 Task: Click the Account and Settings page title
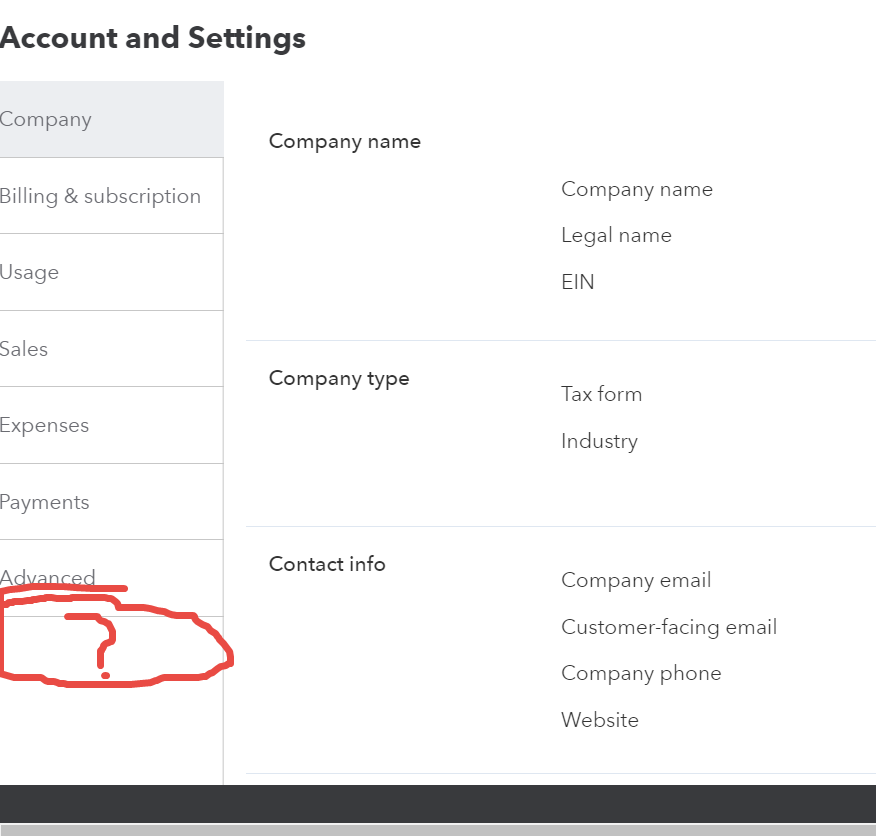tap(152, 38)
